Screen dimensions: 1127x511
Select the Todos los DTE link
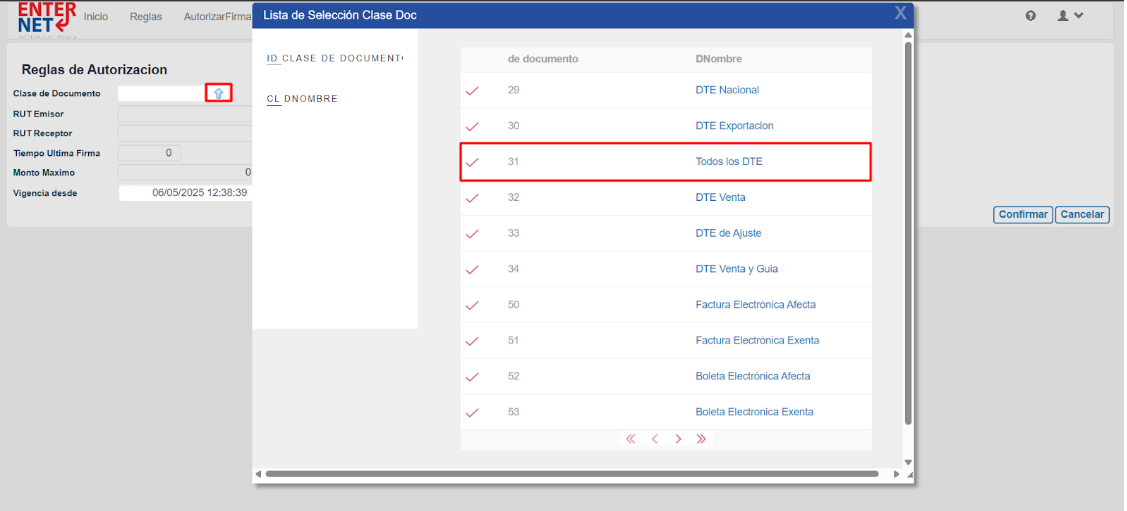[729, 162]
